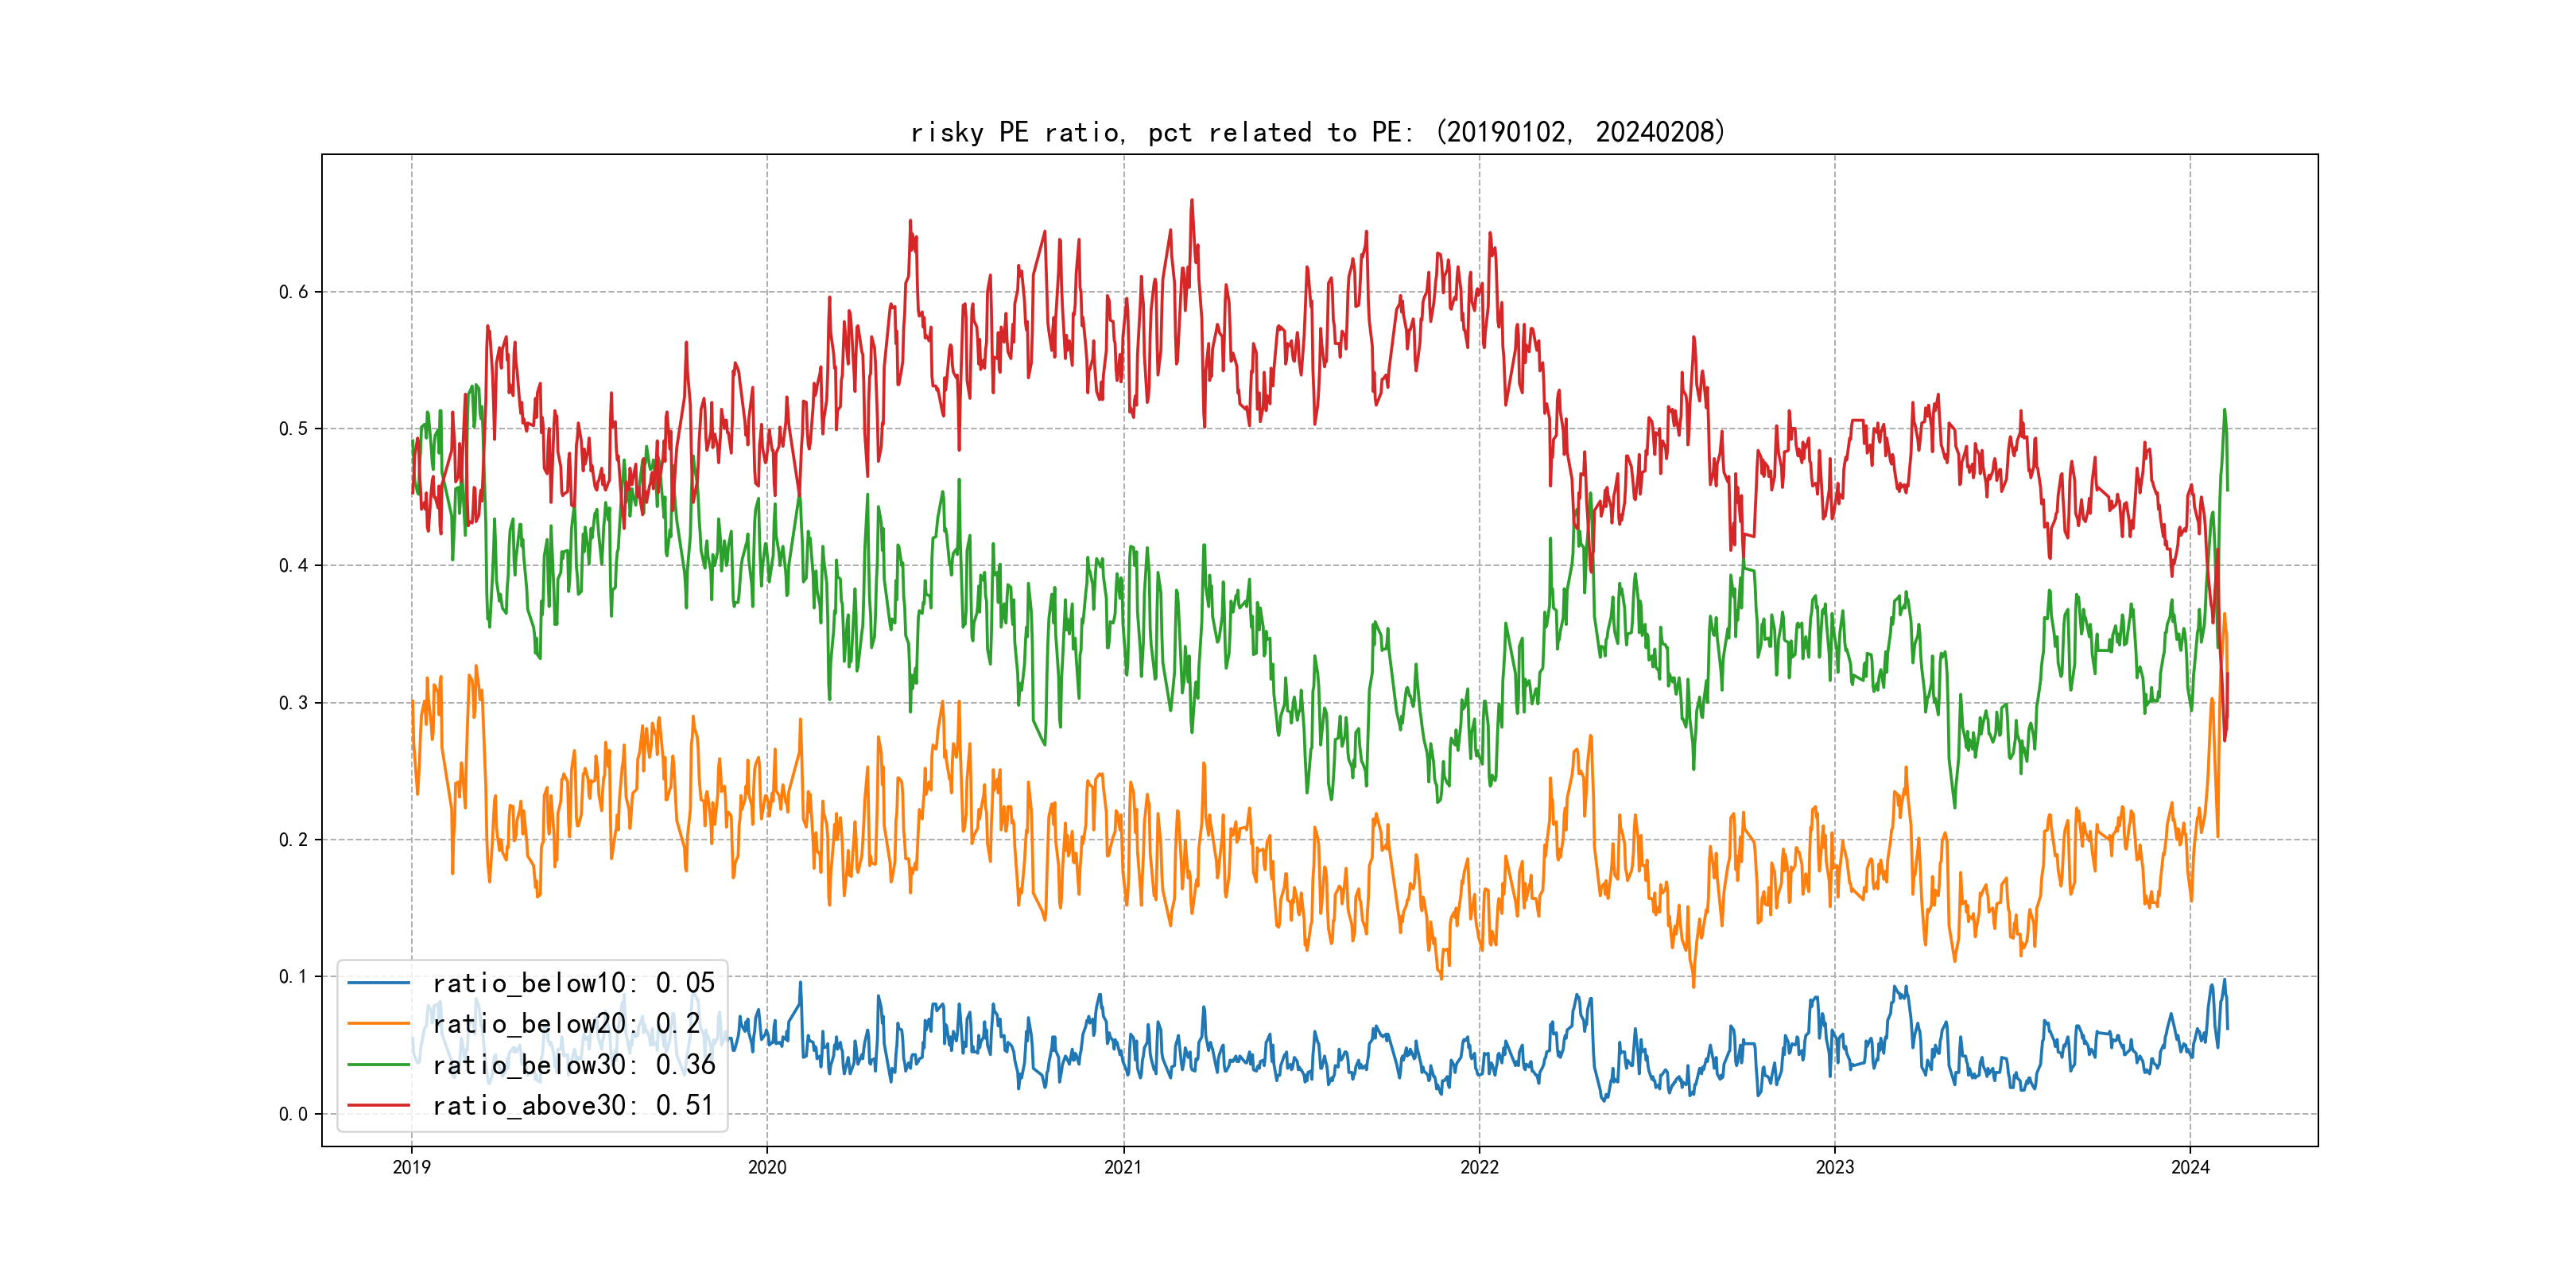Click the 2020 x-axis tick label

[x=767, y=1167]
